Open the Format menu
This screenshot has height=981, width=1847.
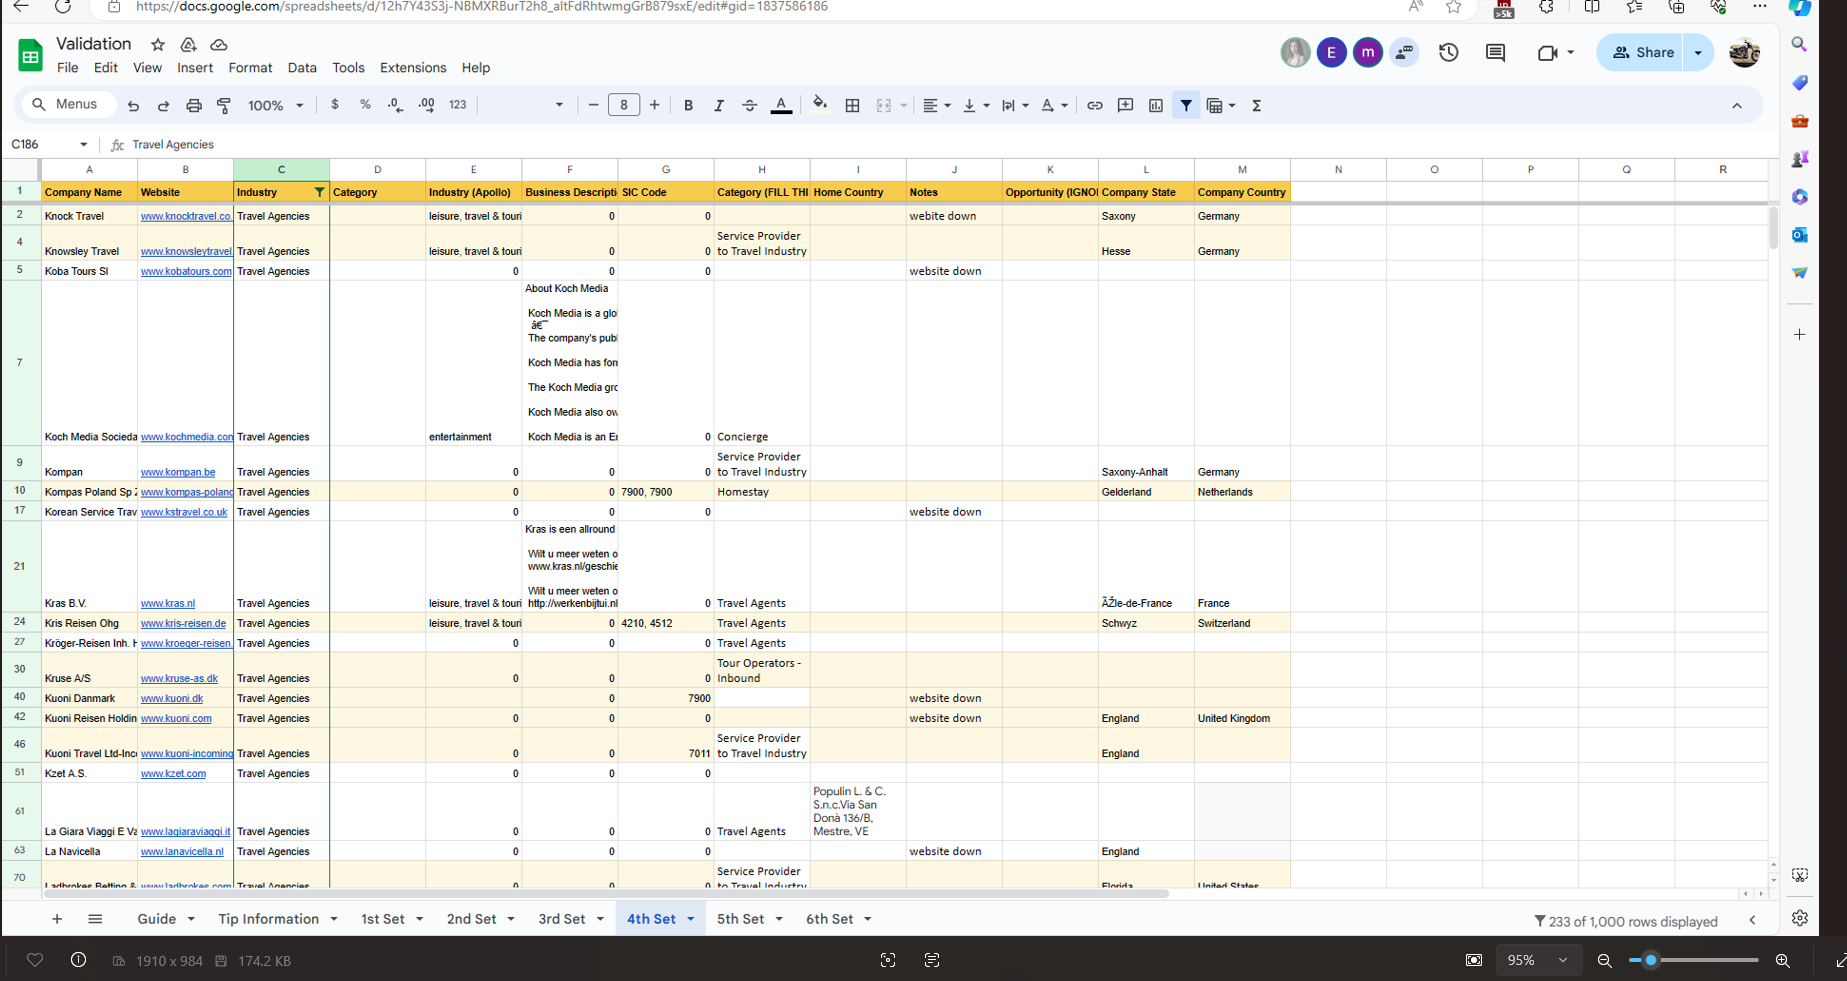[x=250, y=68]
